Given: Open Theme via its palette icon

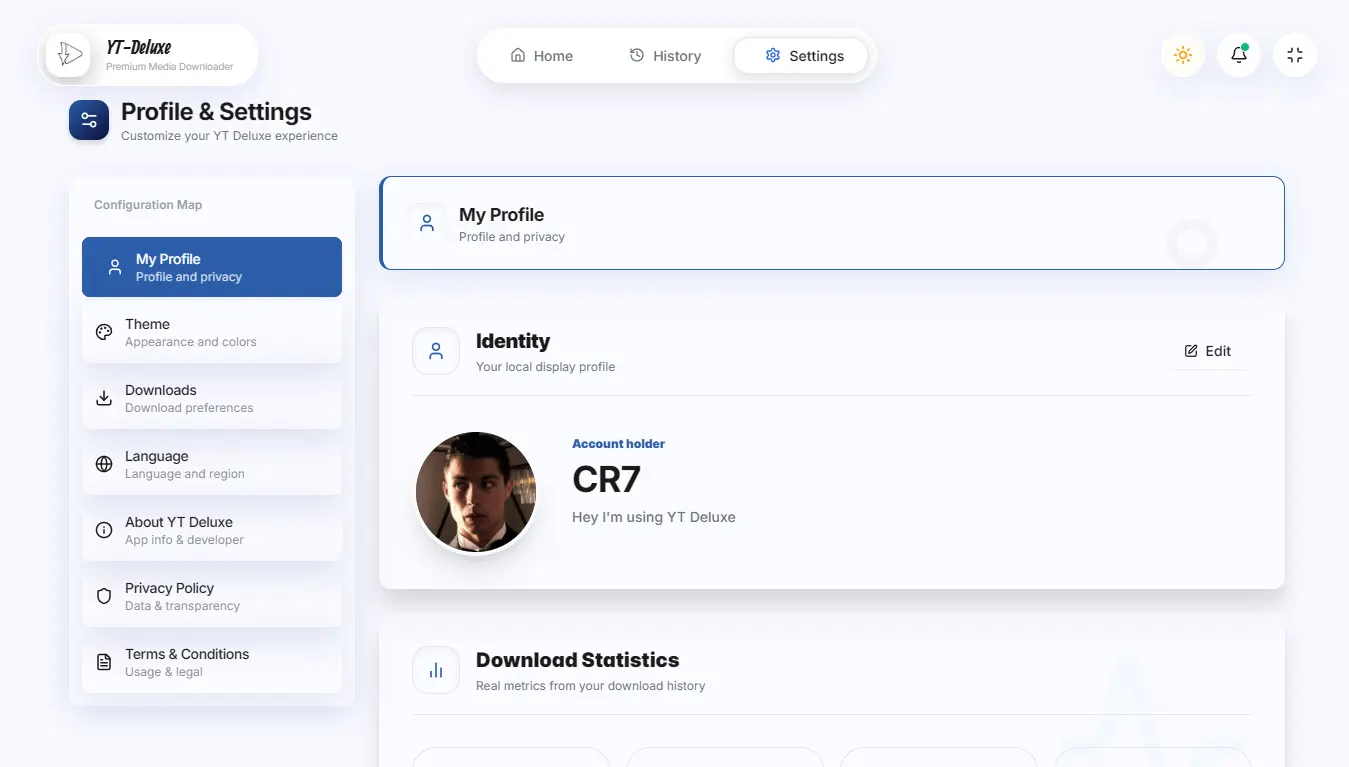Looking at the screenshot, I should point(104,333).
